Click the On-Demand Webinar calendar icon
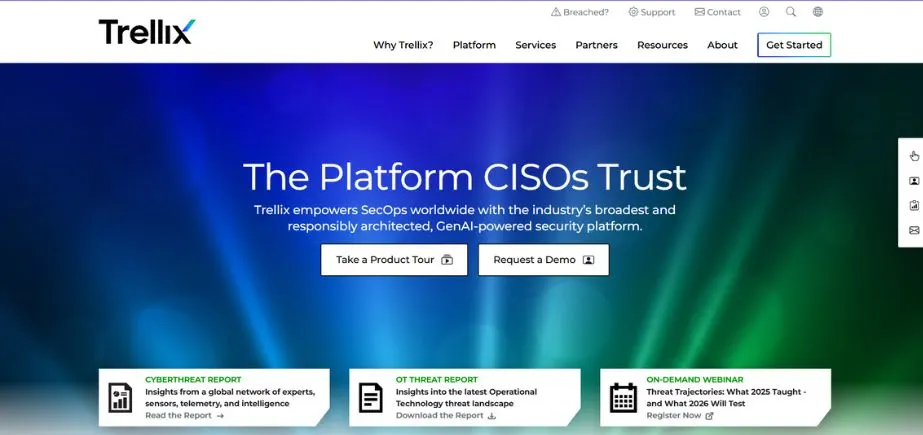This screenshot has width=923, height=435. point(623,397)
